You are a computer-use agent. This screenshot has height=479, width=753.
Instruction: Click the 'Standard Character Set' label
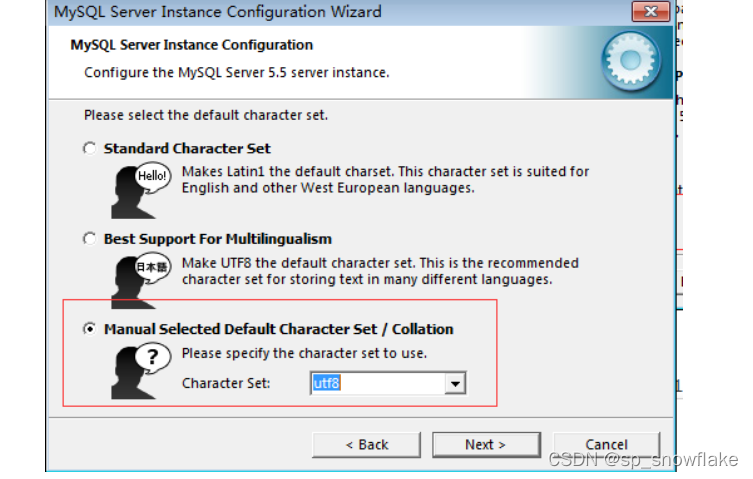tap(187, 148)
